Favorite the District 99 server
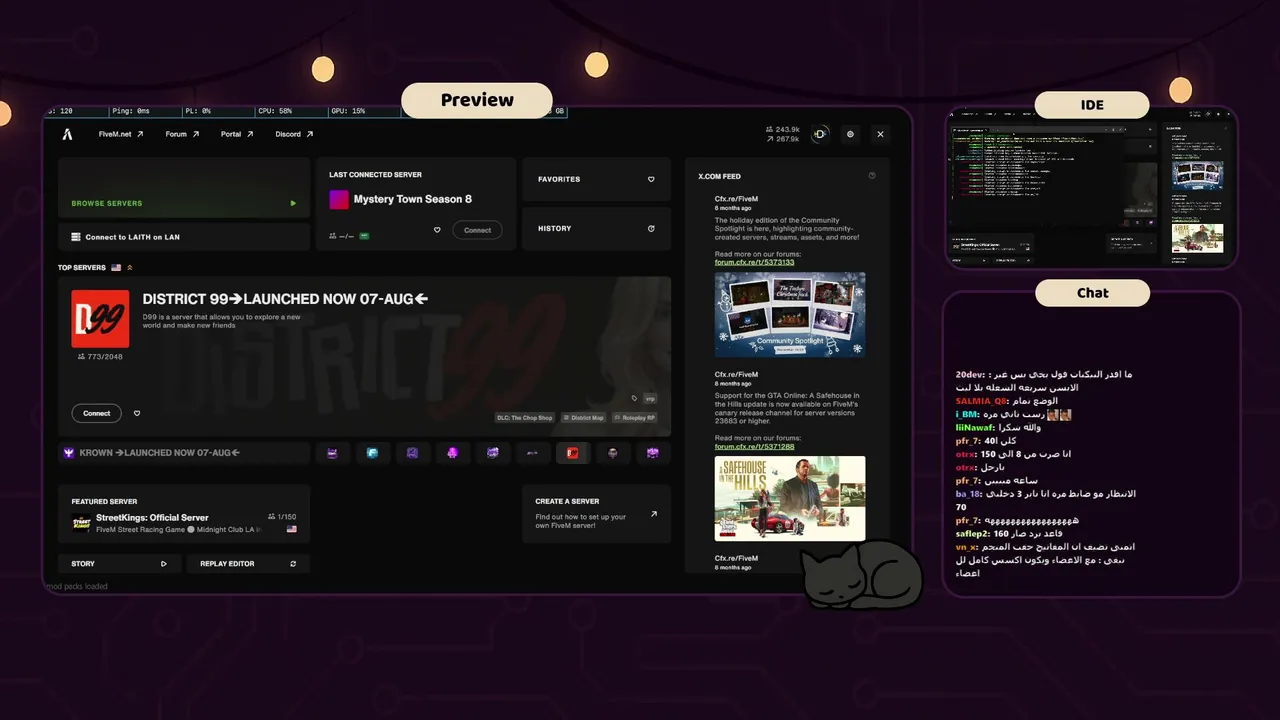The image size is (1280, 720). pyautogui.click(x=137, y=413)
